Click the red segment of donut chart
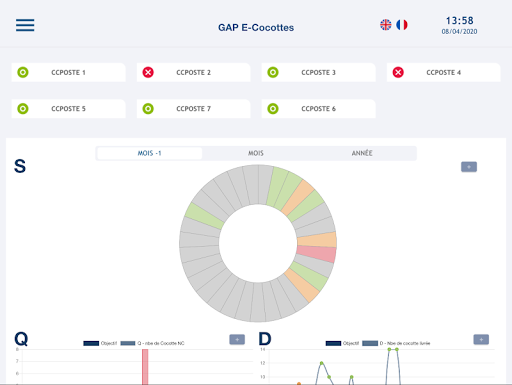 click(x=316, y=254)
